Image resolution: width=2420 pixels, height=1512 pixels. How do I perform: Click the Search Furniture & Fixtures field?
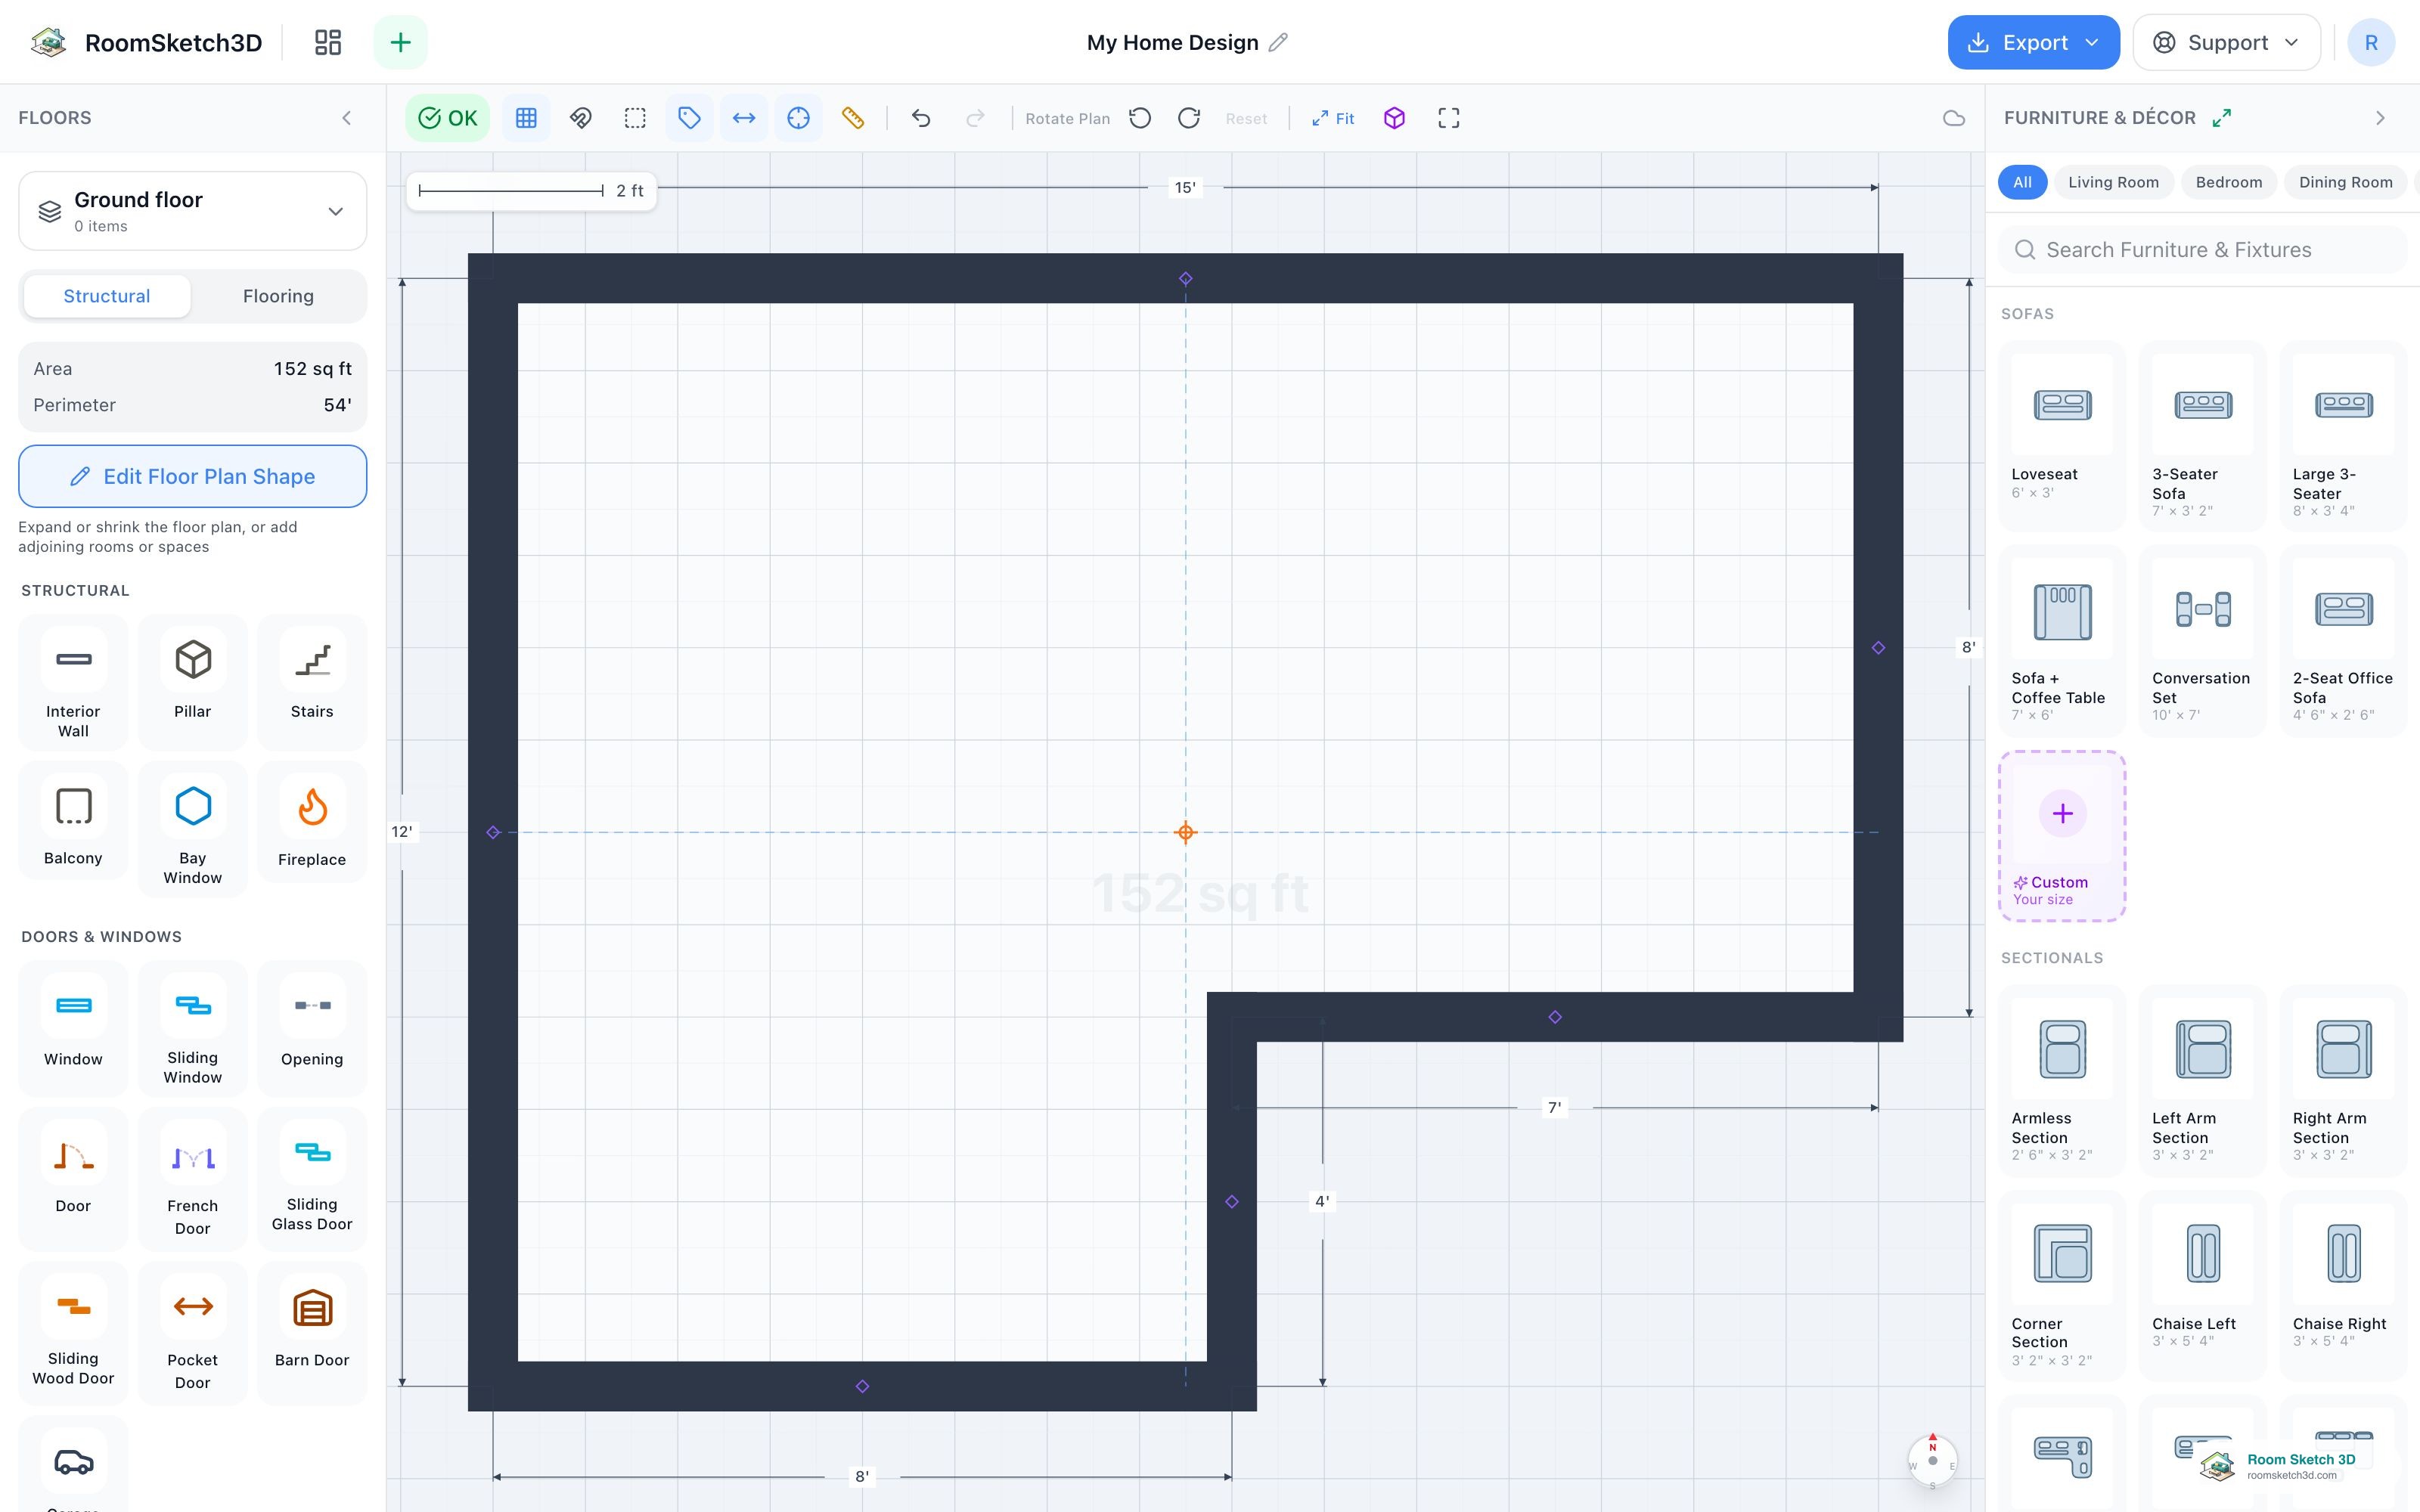coord(2202,250)
